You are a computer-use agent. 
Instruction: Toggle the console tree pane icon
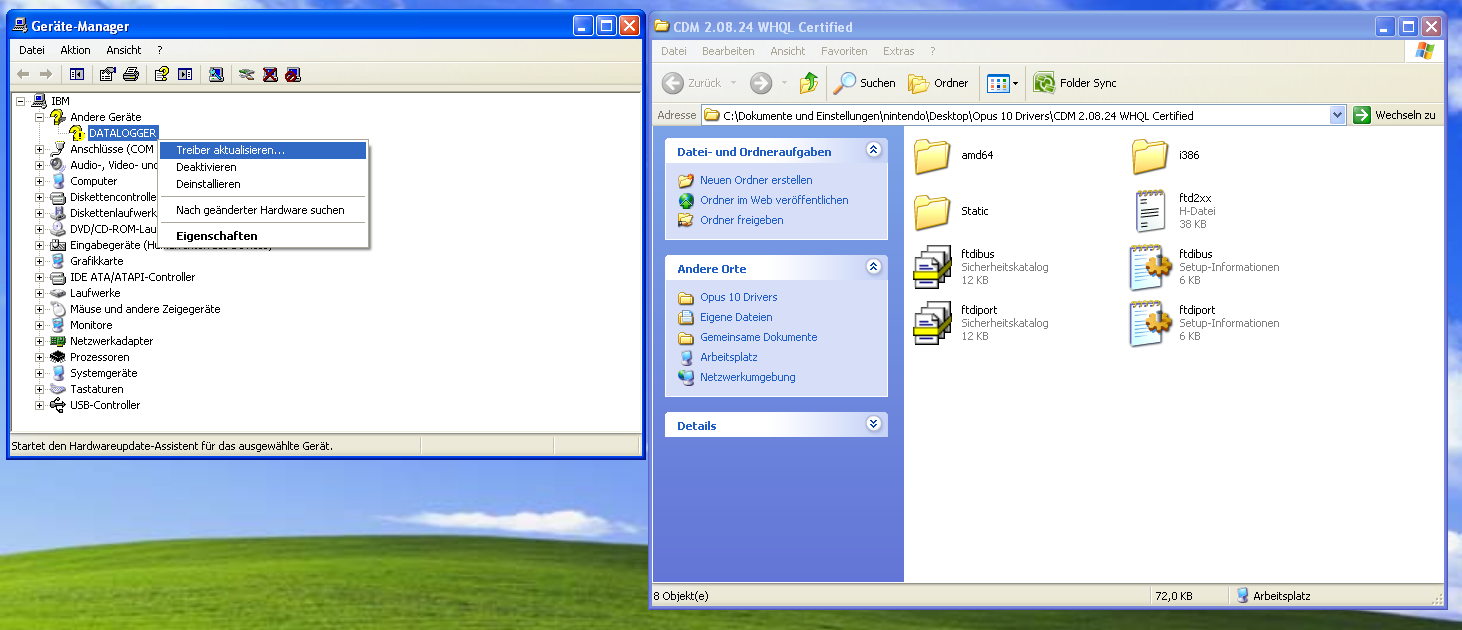point(77,74)
